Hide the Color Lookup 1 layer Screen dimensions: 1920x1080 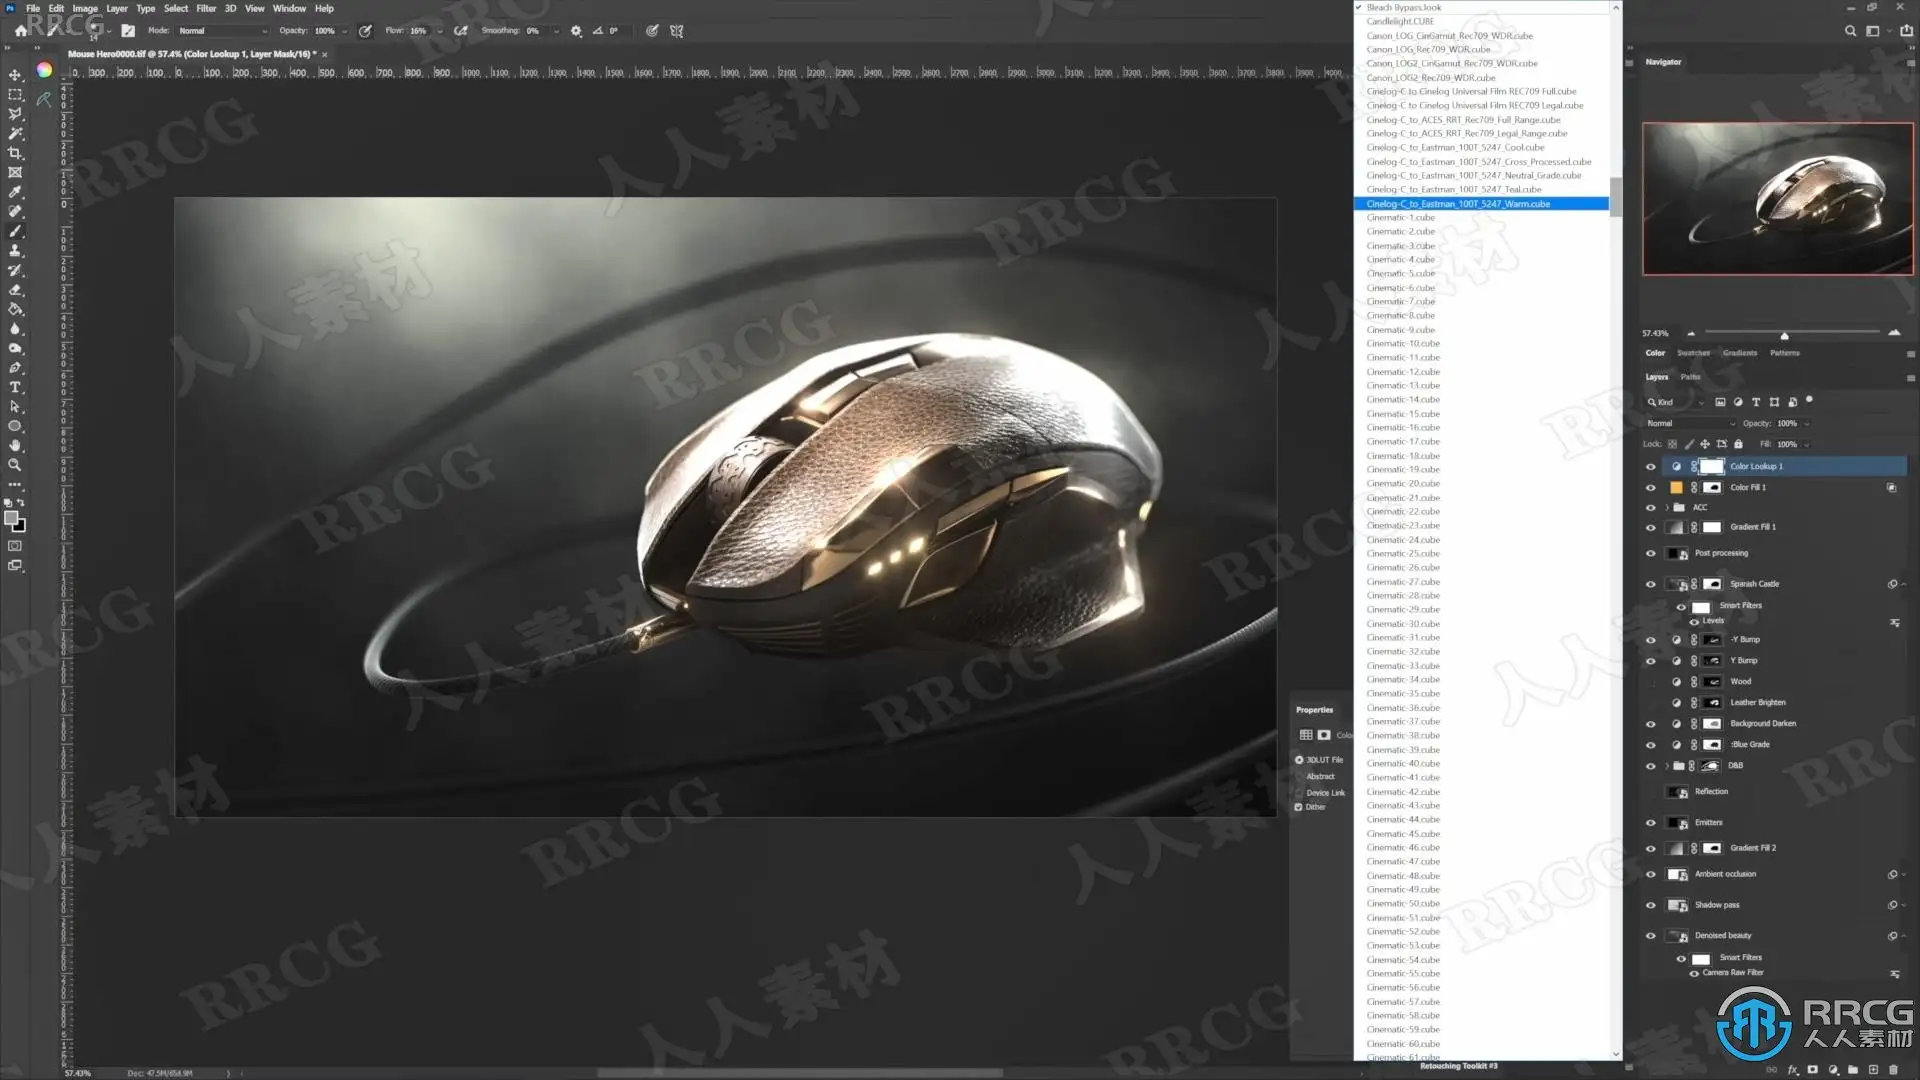(1650, 467)
